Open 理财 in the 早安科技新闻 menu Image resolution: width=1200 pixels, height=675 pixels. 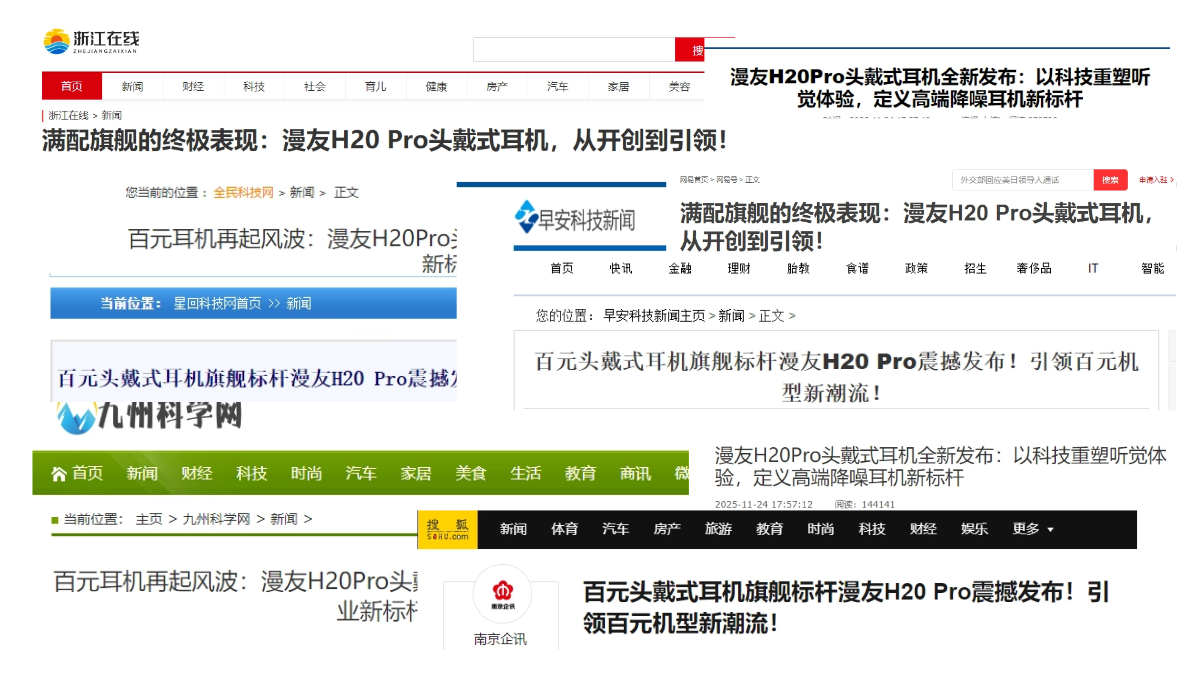point(739,268)
